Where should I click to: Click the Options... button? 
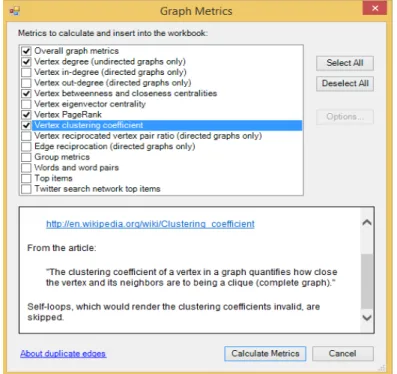click(x=345, y=117)
